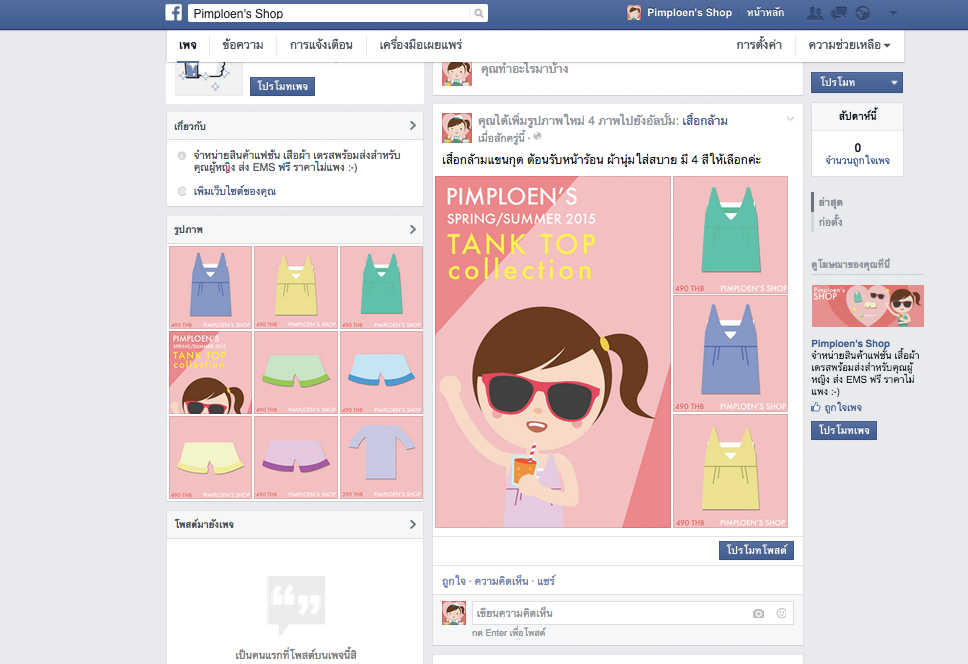Click post author avatar on tank top post
This screenshot has width=968, height=664.
tap(457, 128)
